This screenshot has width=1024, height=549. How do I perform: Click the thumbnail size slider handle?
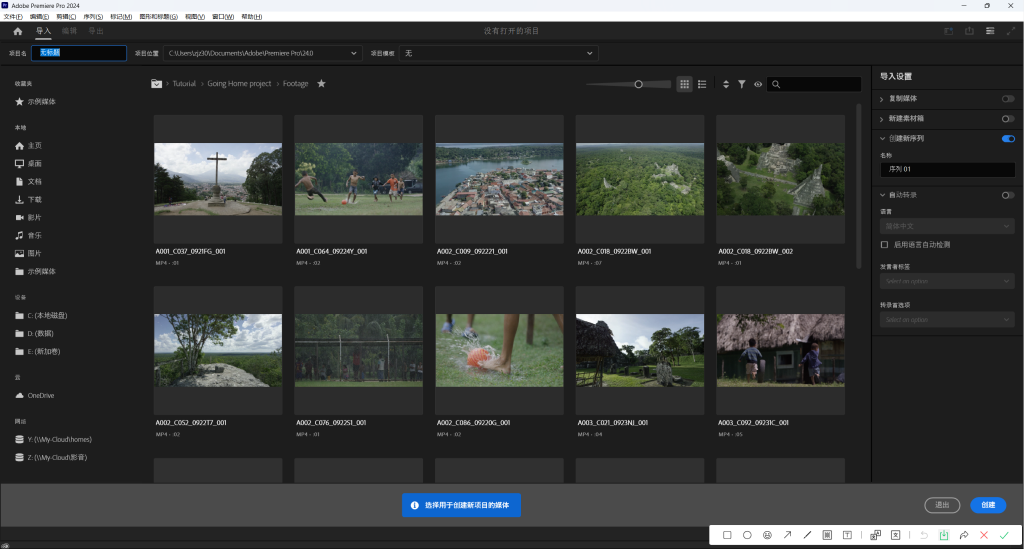(x=638, y=85)
